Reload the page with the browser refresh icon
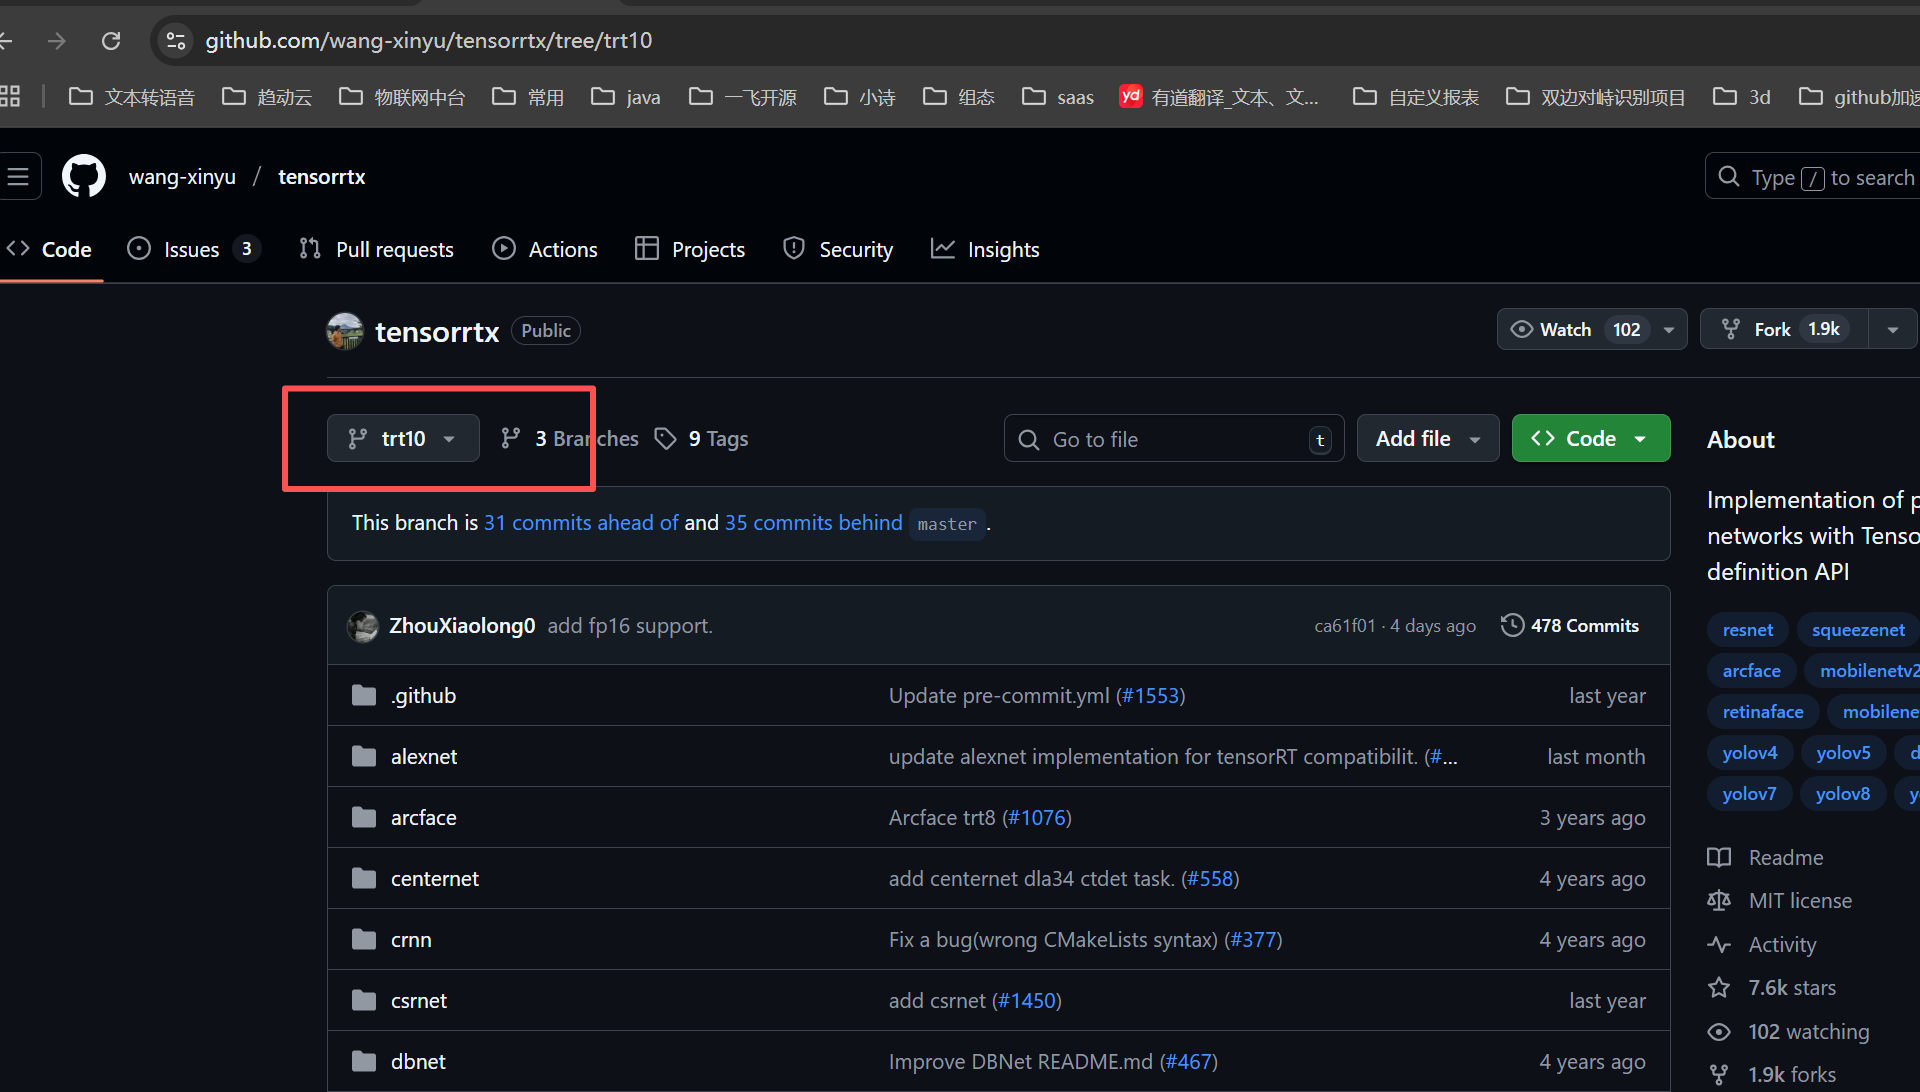 click(111, 41)
